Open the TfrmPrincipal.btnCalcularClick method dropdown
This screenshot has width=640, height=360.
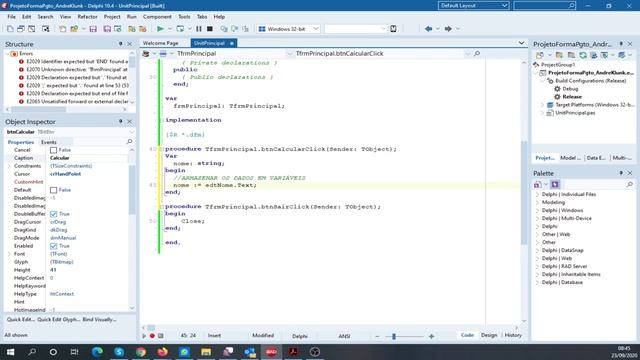[467, 53]
